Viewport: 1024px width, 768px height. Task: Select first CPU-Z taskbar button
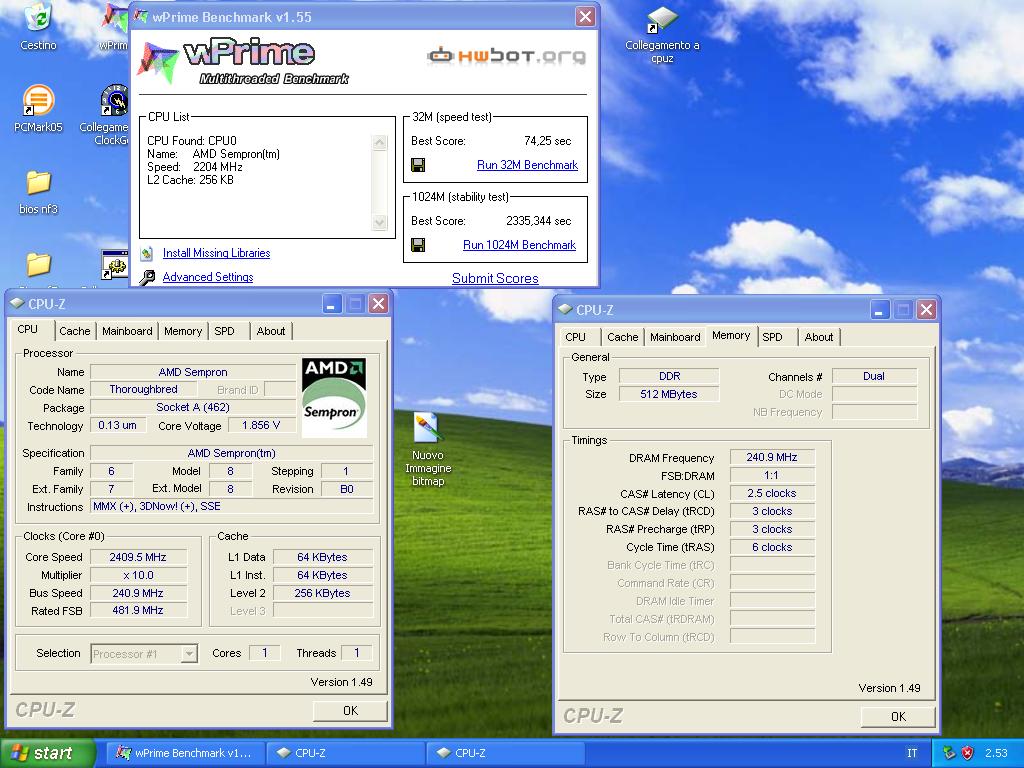tap(345, 753)
